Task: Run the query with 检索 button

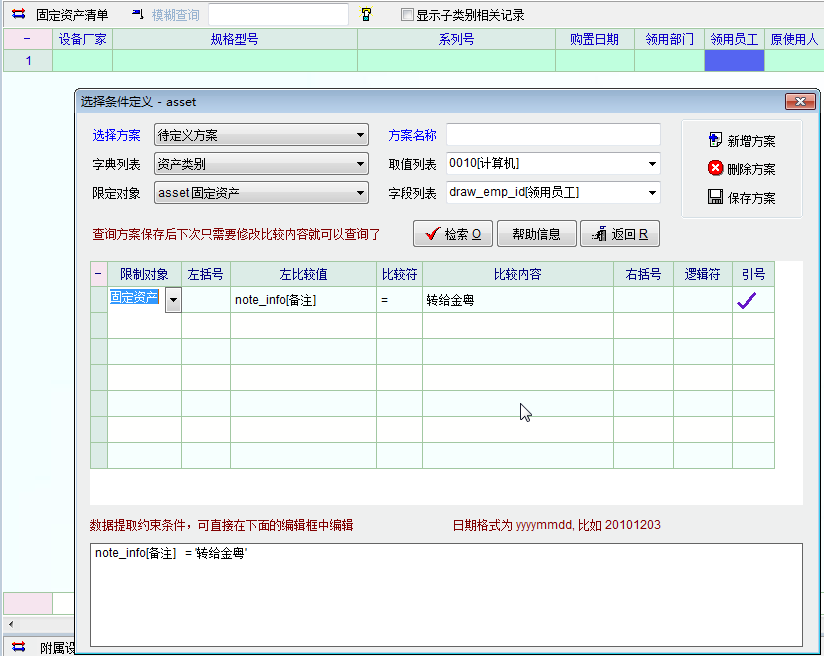Action: click(452, 234)
